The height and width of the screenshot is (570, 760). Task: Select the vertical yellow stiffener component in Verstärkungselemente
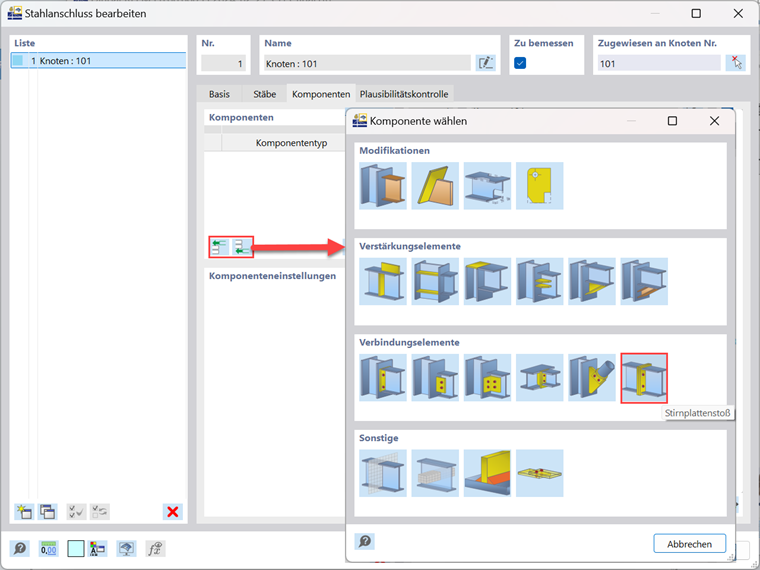click(x=383, y=281)
